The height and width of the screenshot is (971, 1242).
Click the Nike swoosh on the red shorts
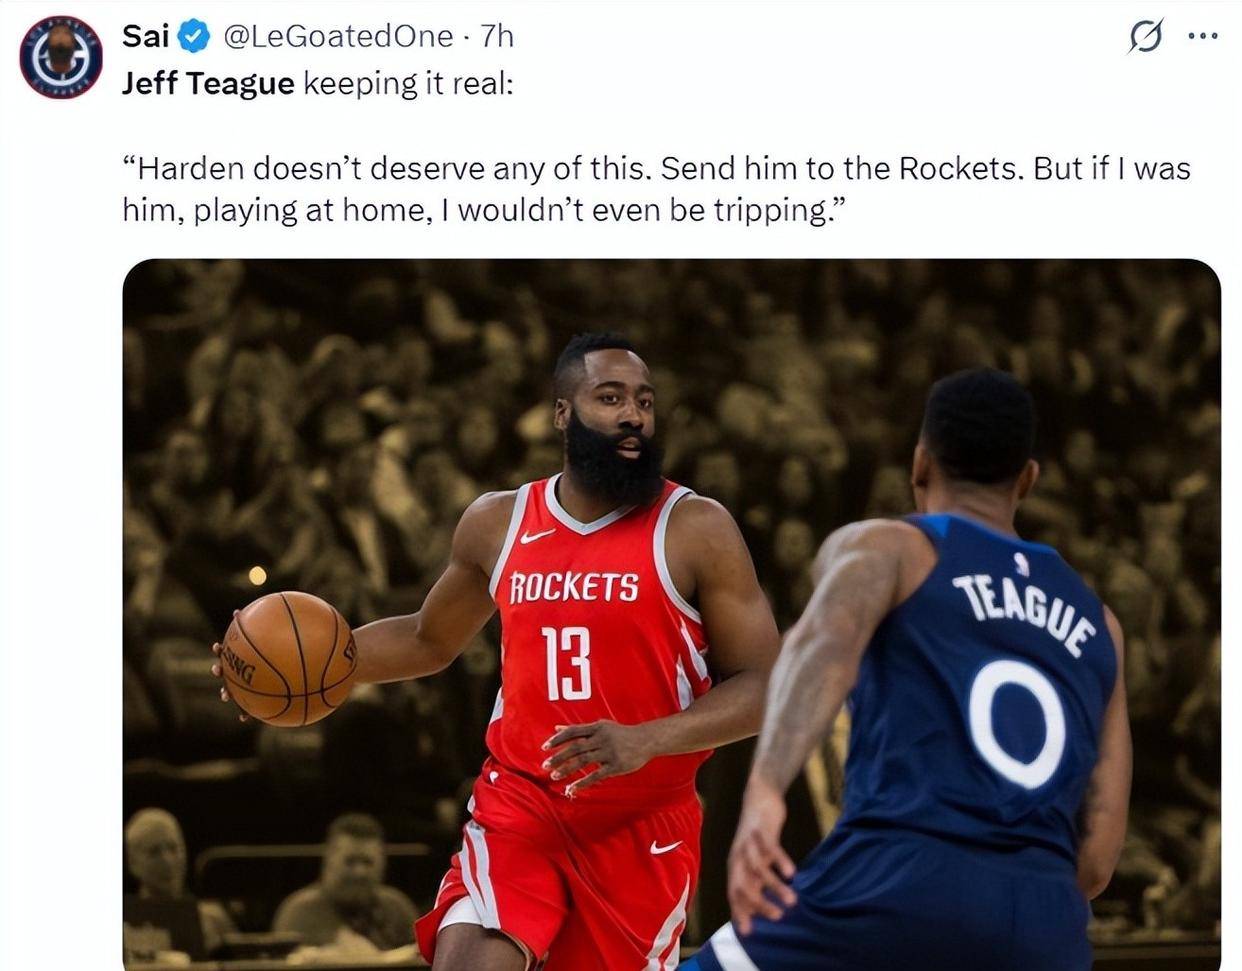tap(665, 847)
